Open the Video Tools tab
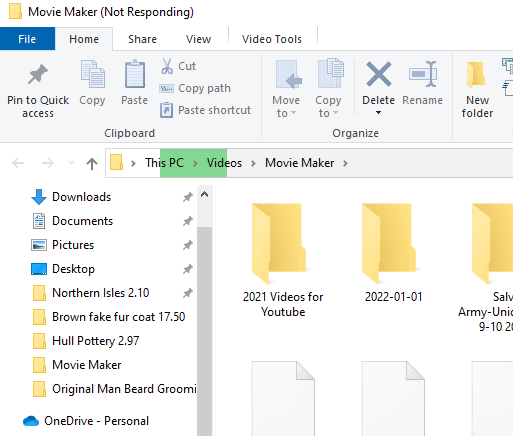 tap(272, 39)
